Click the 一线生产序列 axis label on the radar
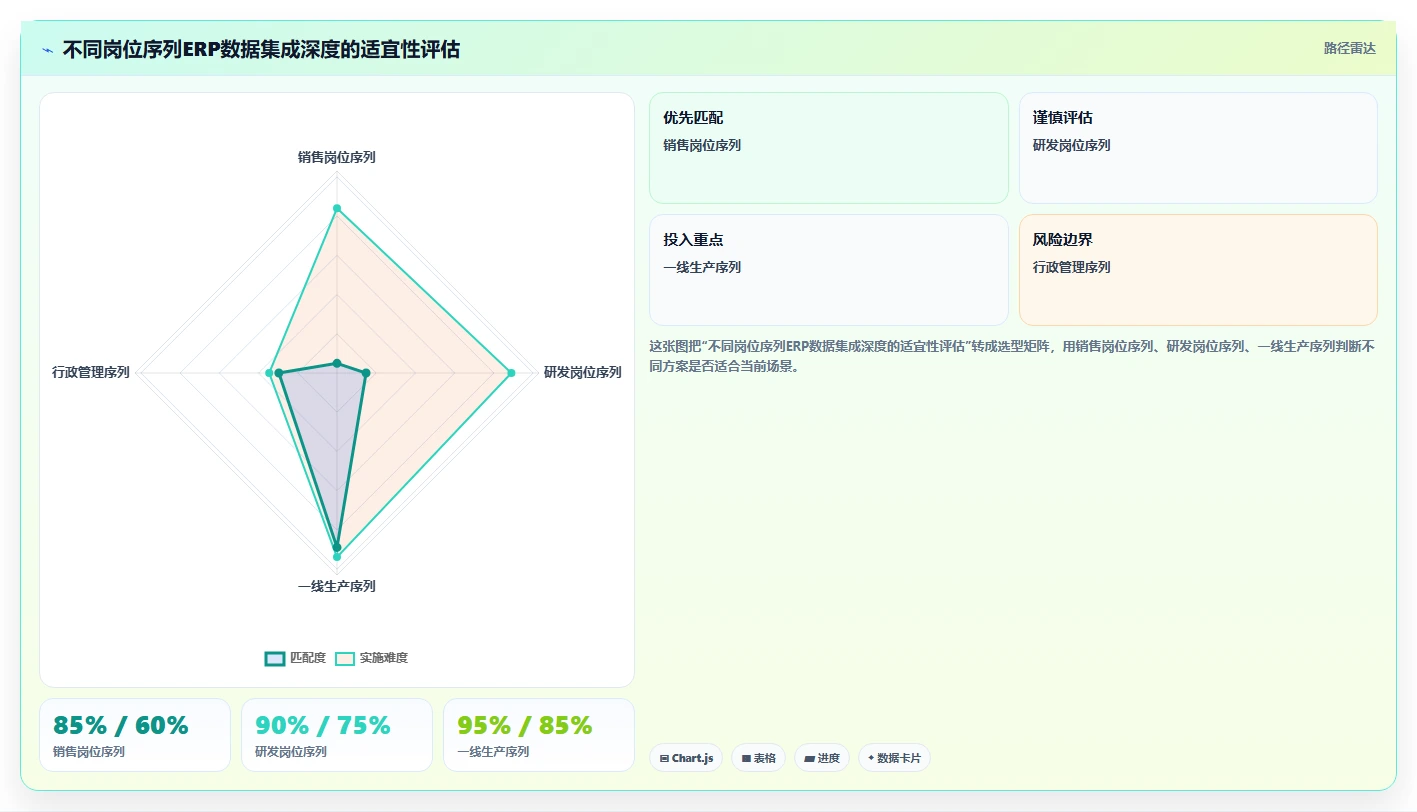 pyautogui.click(x=336, y=586)
